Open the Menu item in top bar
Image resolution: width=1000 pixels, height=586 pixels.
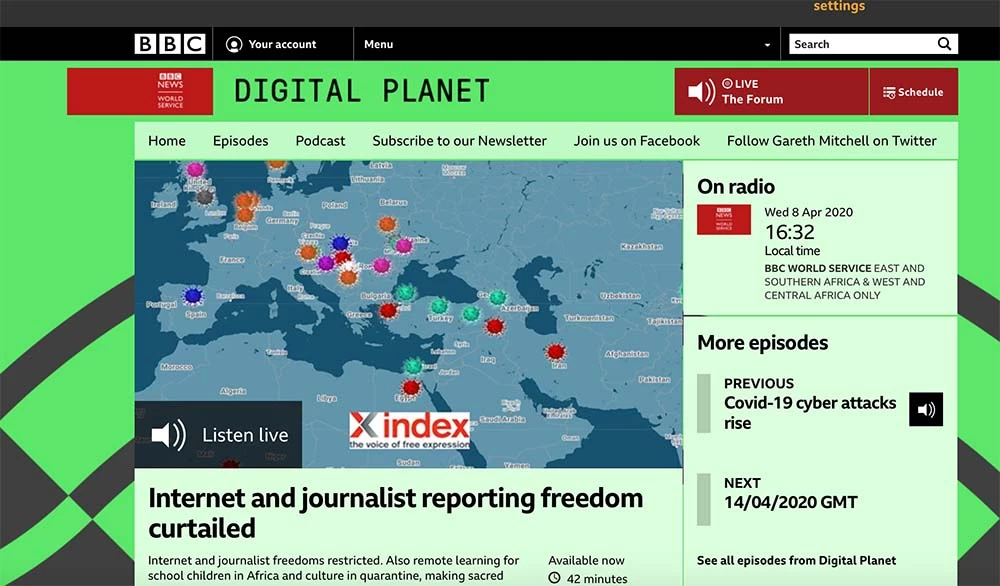[x=378, y=44]
